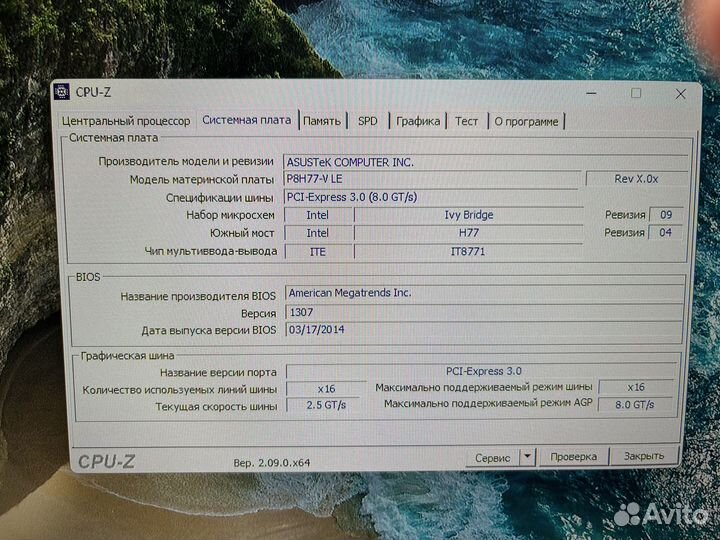Click the ASUSTeK COMPUTER INC. manufacturer field
720x540 pixels.
point(484,162)
